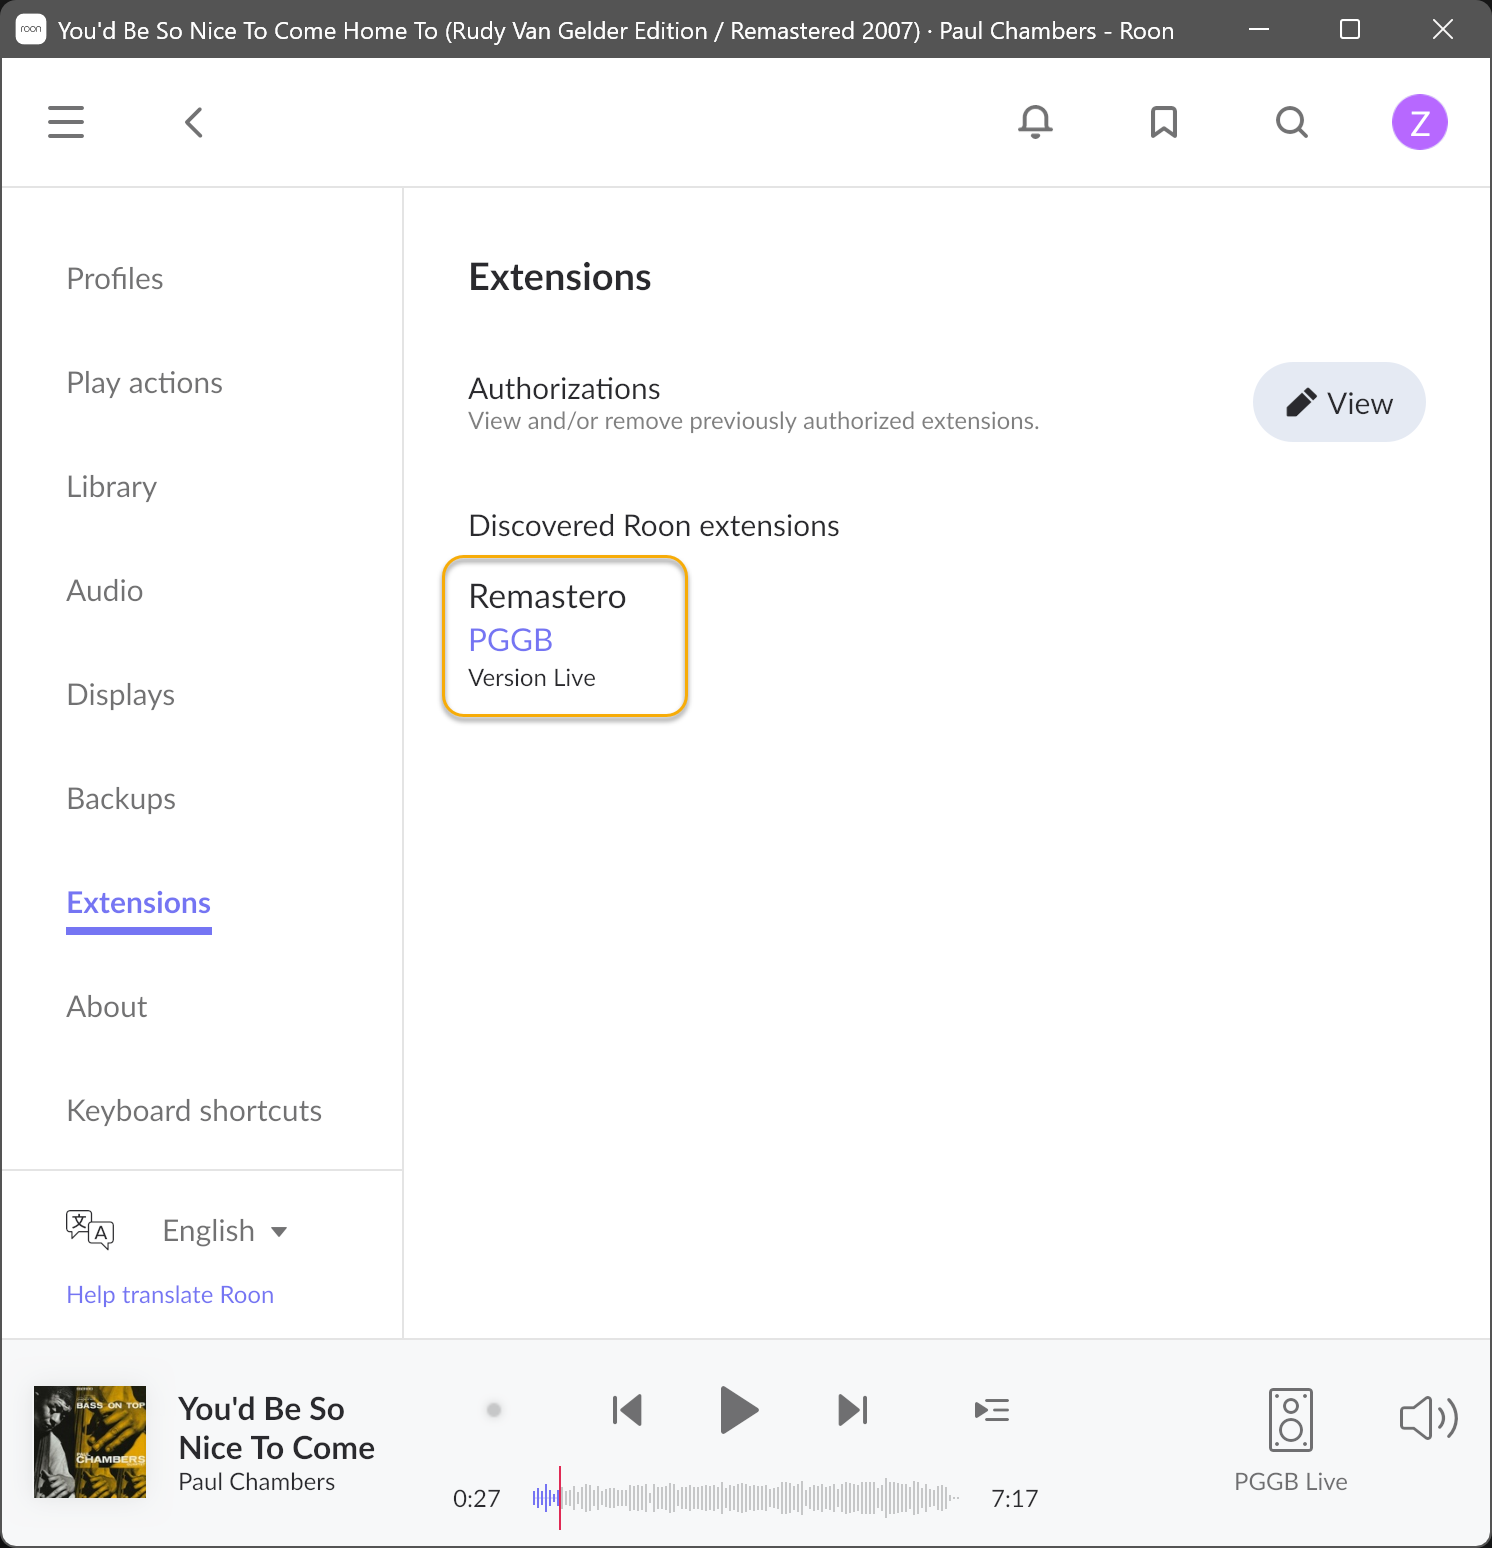This screenshot has height=1548, width=1492.
Task: Select the Extensions settings tab
Action: [139, 903]
